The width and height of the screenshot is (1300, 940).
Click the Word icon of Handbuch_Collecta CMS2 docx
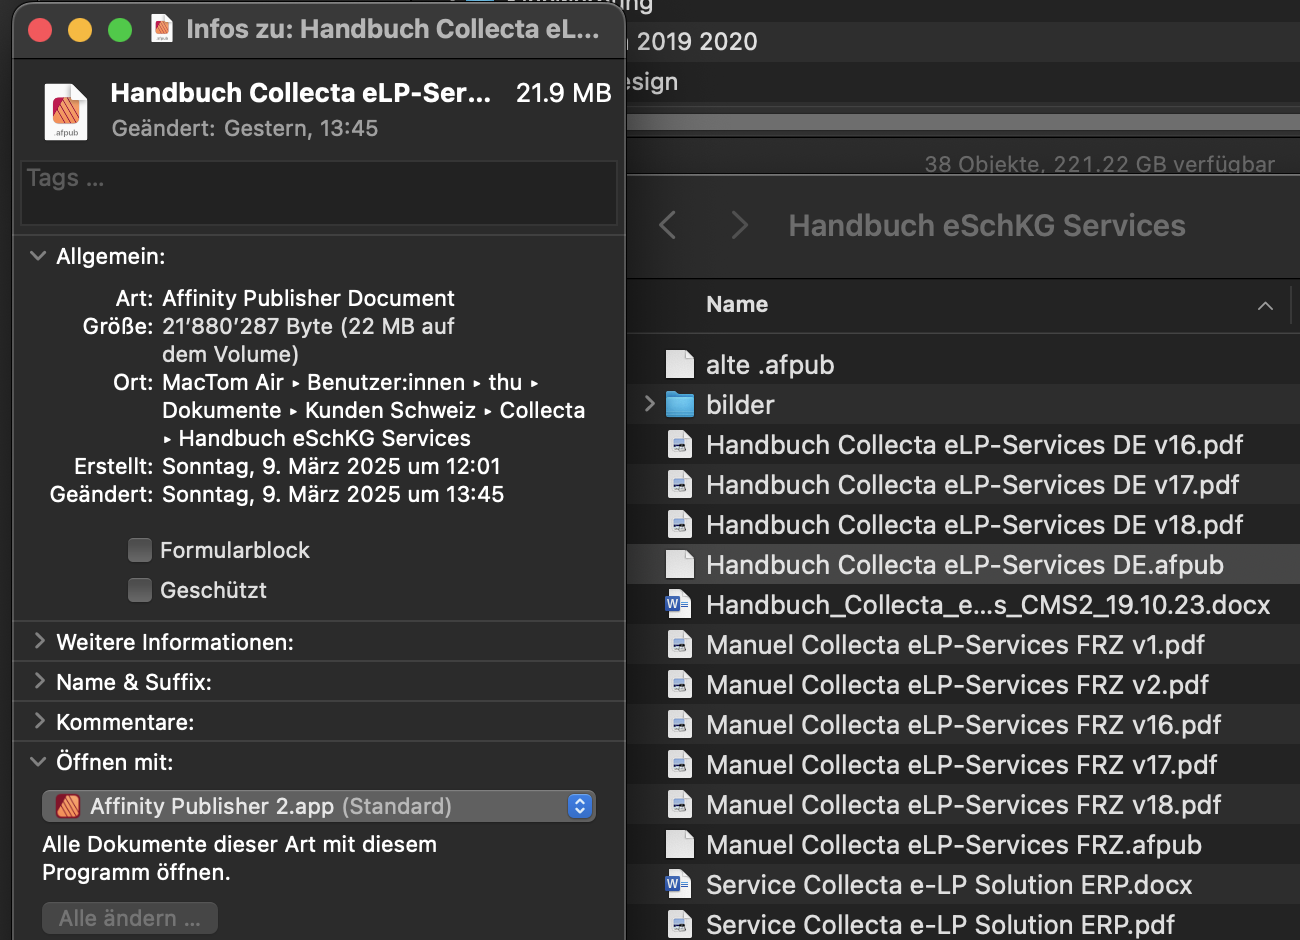coord(680,605)
